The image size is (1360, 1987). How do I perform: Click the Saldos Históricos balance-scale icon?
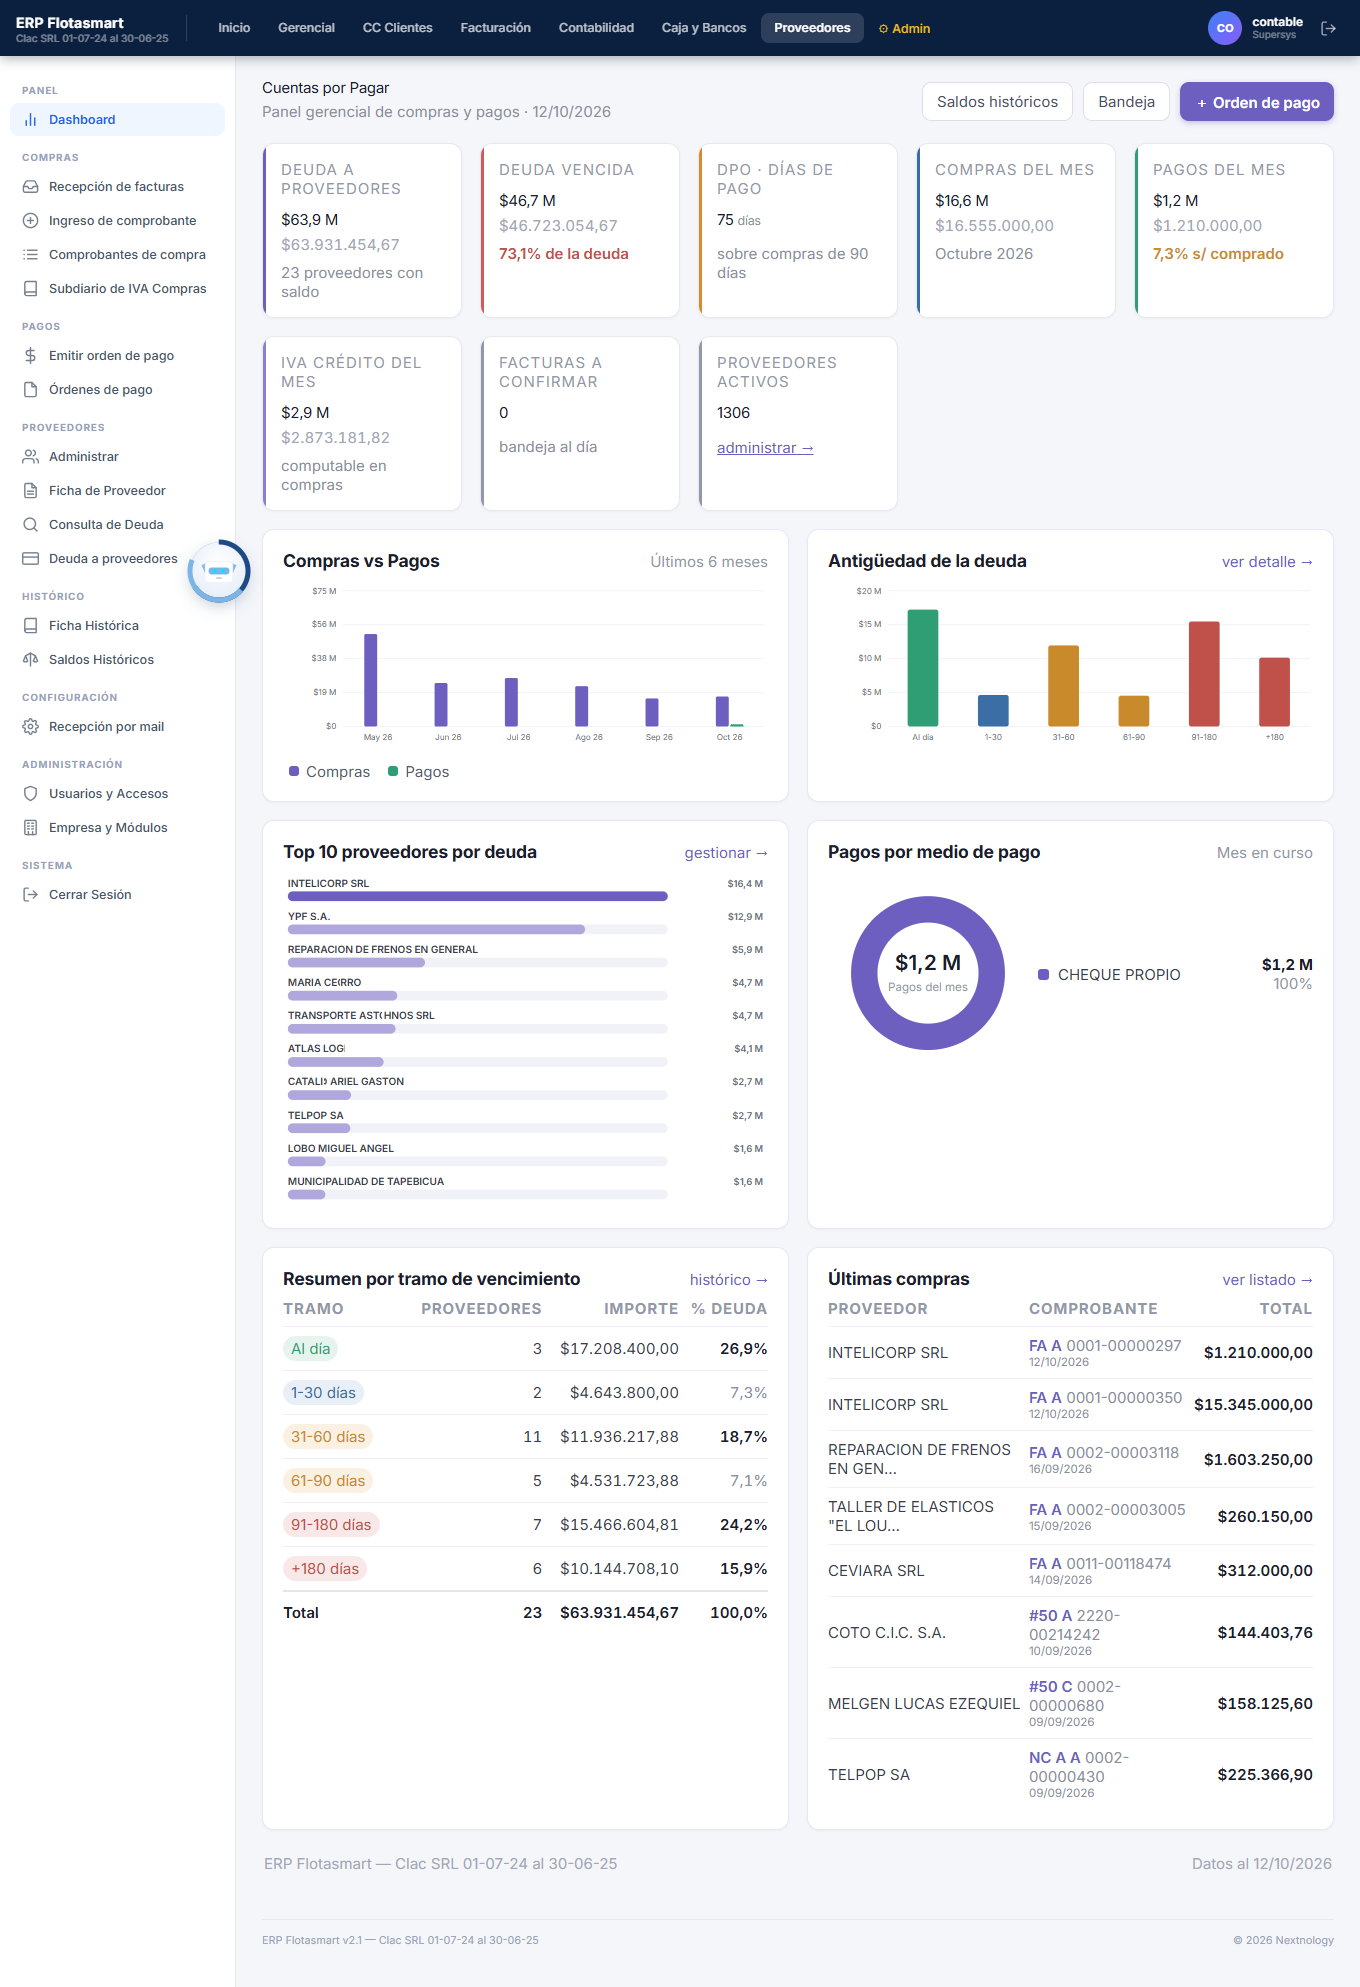30,660
